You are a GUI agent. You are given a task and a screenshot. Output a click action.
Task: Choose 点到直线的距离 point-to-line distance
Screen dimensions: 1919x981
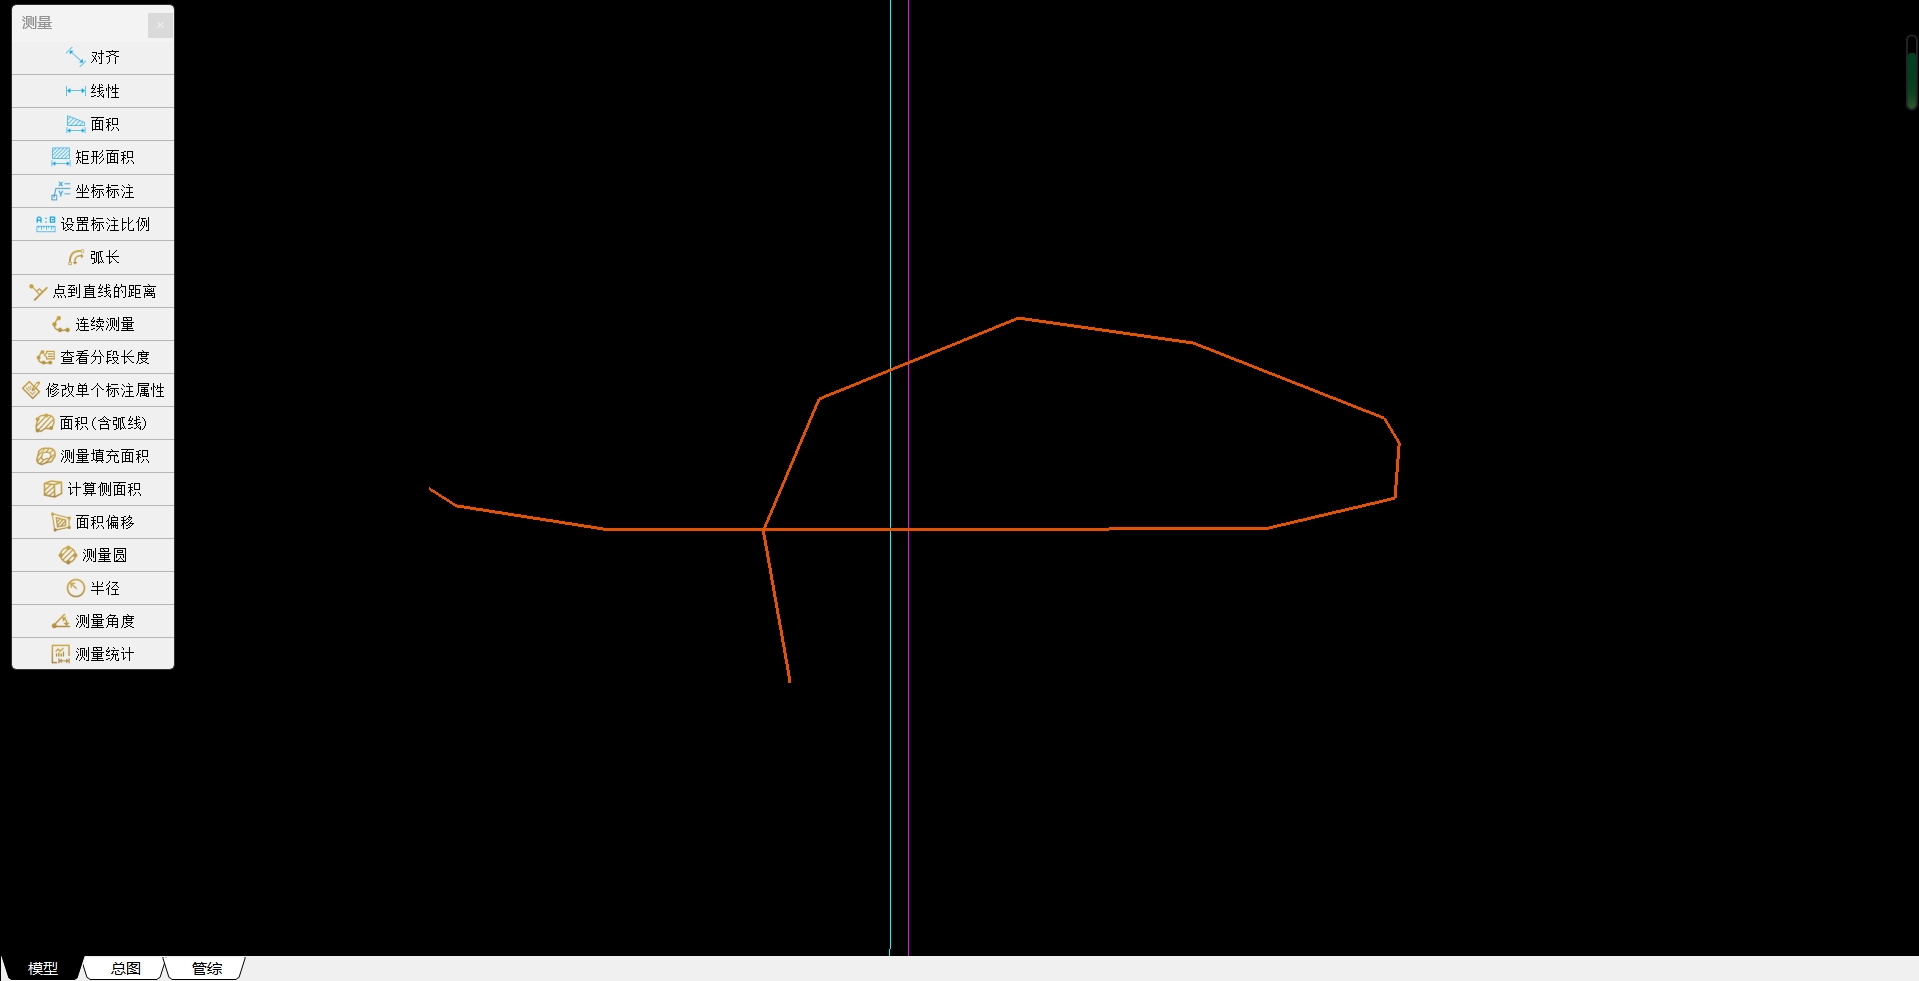click(93, 291)
